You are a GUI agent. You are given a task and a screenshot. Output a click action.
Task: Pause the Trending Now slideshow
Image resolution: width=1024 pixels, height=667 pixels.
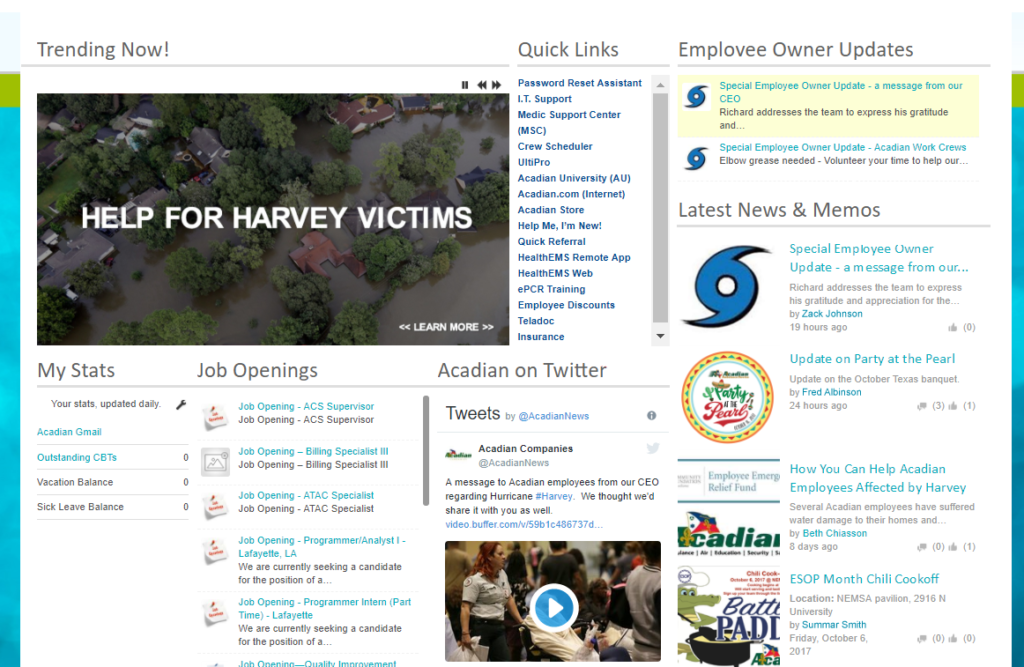(x=464, y=85)
